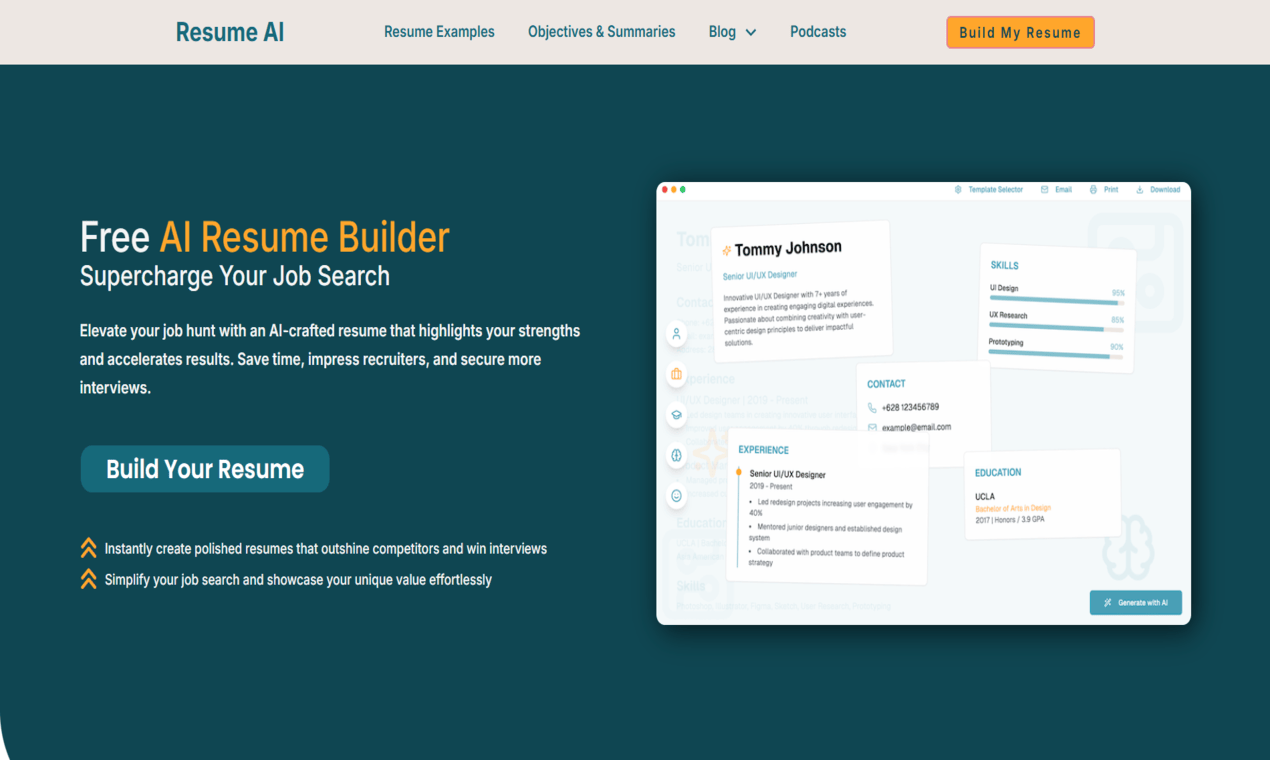
Task: Select the brain Skills icon in the sidebar
Action: click(x=676, y=454)
